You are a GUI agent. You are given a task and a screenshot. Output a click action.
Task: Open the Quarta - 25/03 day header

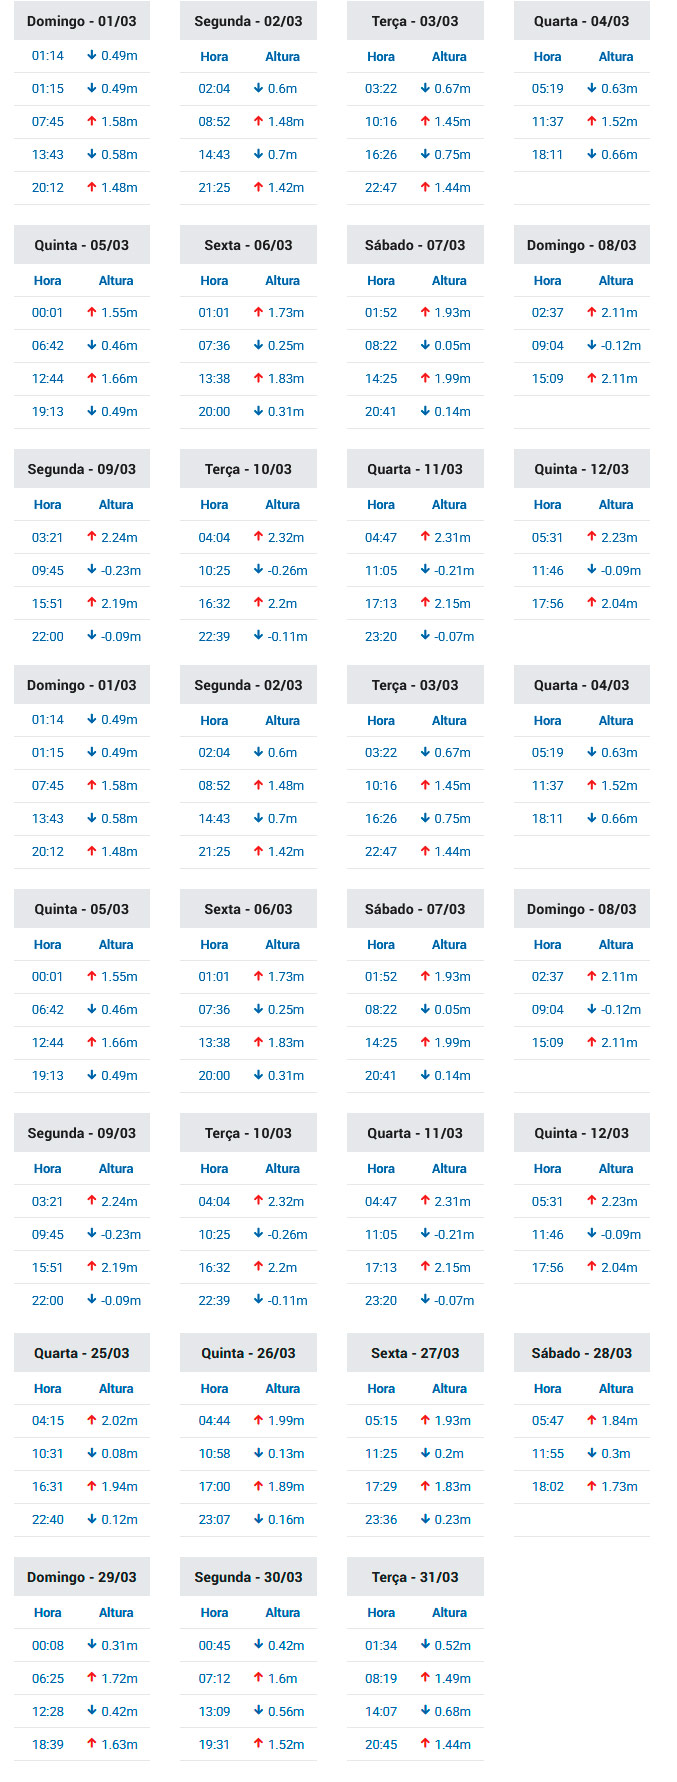(82, 1353)
